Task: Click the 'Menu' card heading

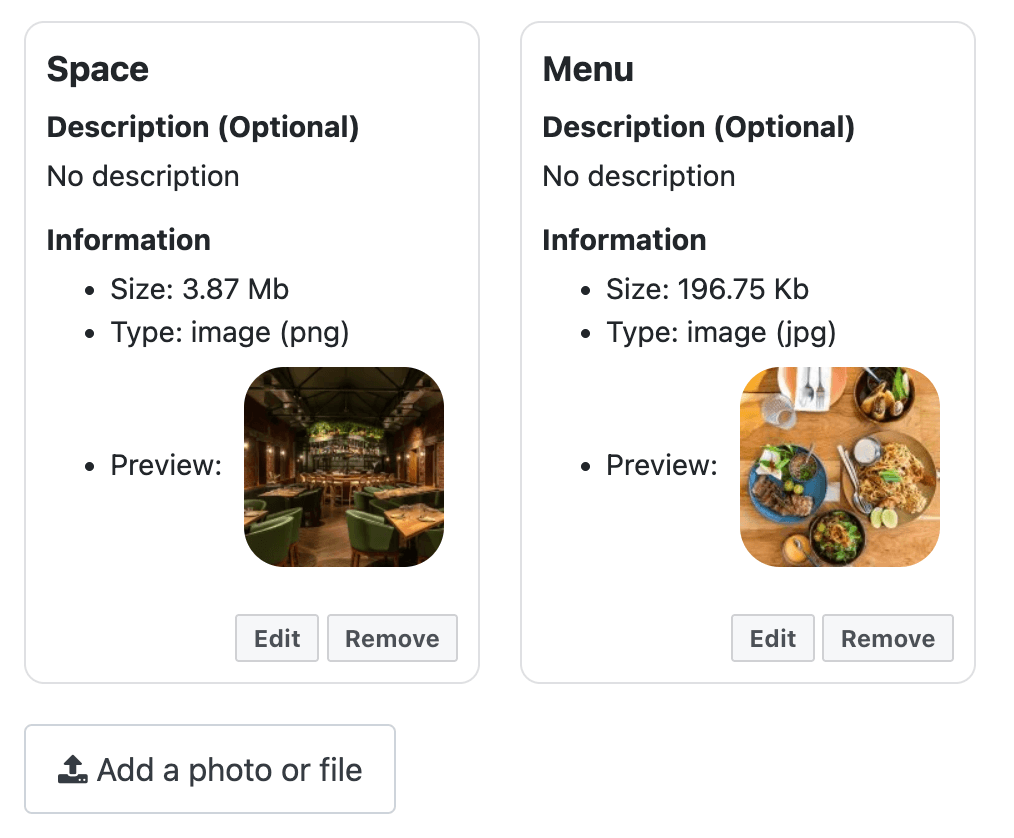Action: pos(587,69)
